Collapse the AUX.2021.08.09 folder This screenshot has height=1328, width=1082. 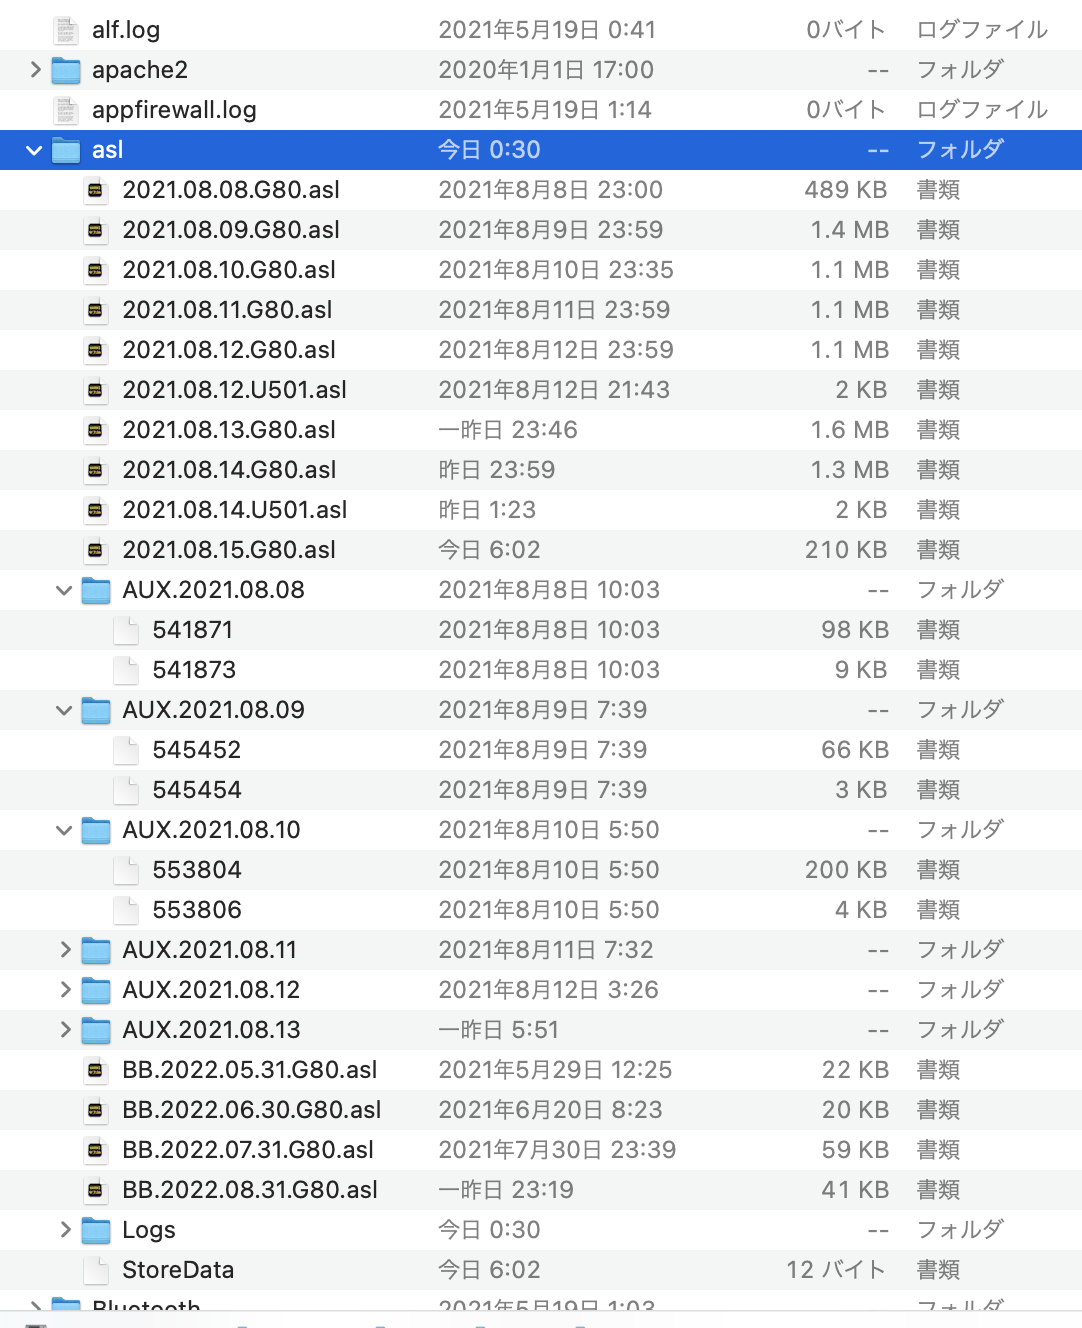tap(65, 710)
